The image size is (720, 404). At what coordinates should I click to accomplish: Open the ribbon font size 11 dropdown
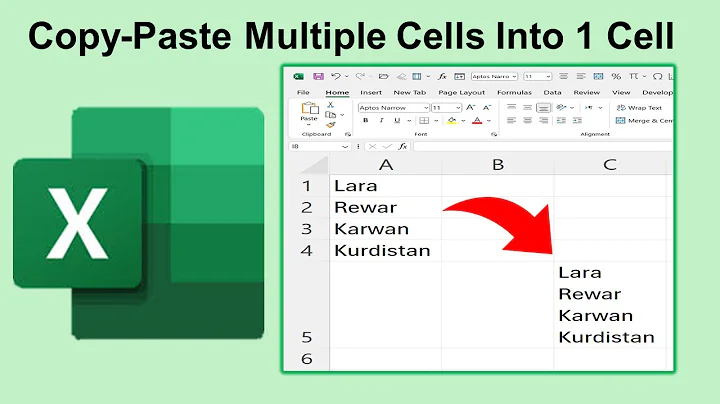[458, 108]
